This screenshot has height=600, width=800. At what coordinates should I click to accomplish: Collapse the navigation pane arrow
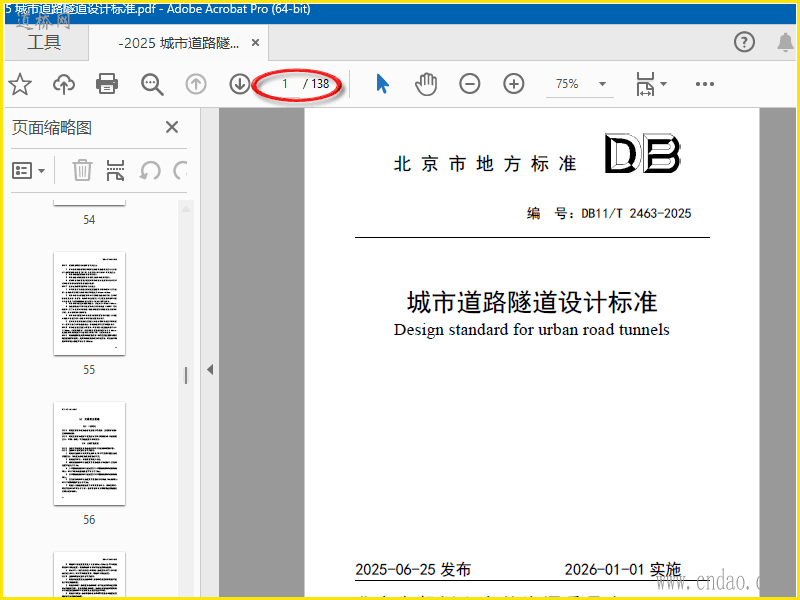tap(210, 369)
